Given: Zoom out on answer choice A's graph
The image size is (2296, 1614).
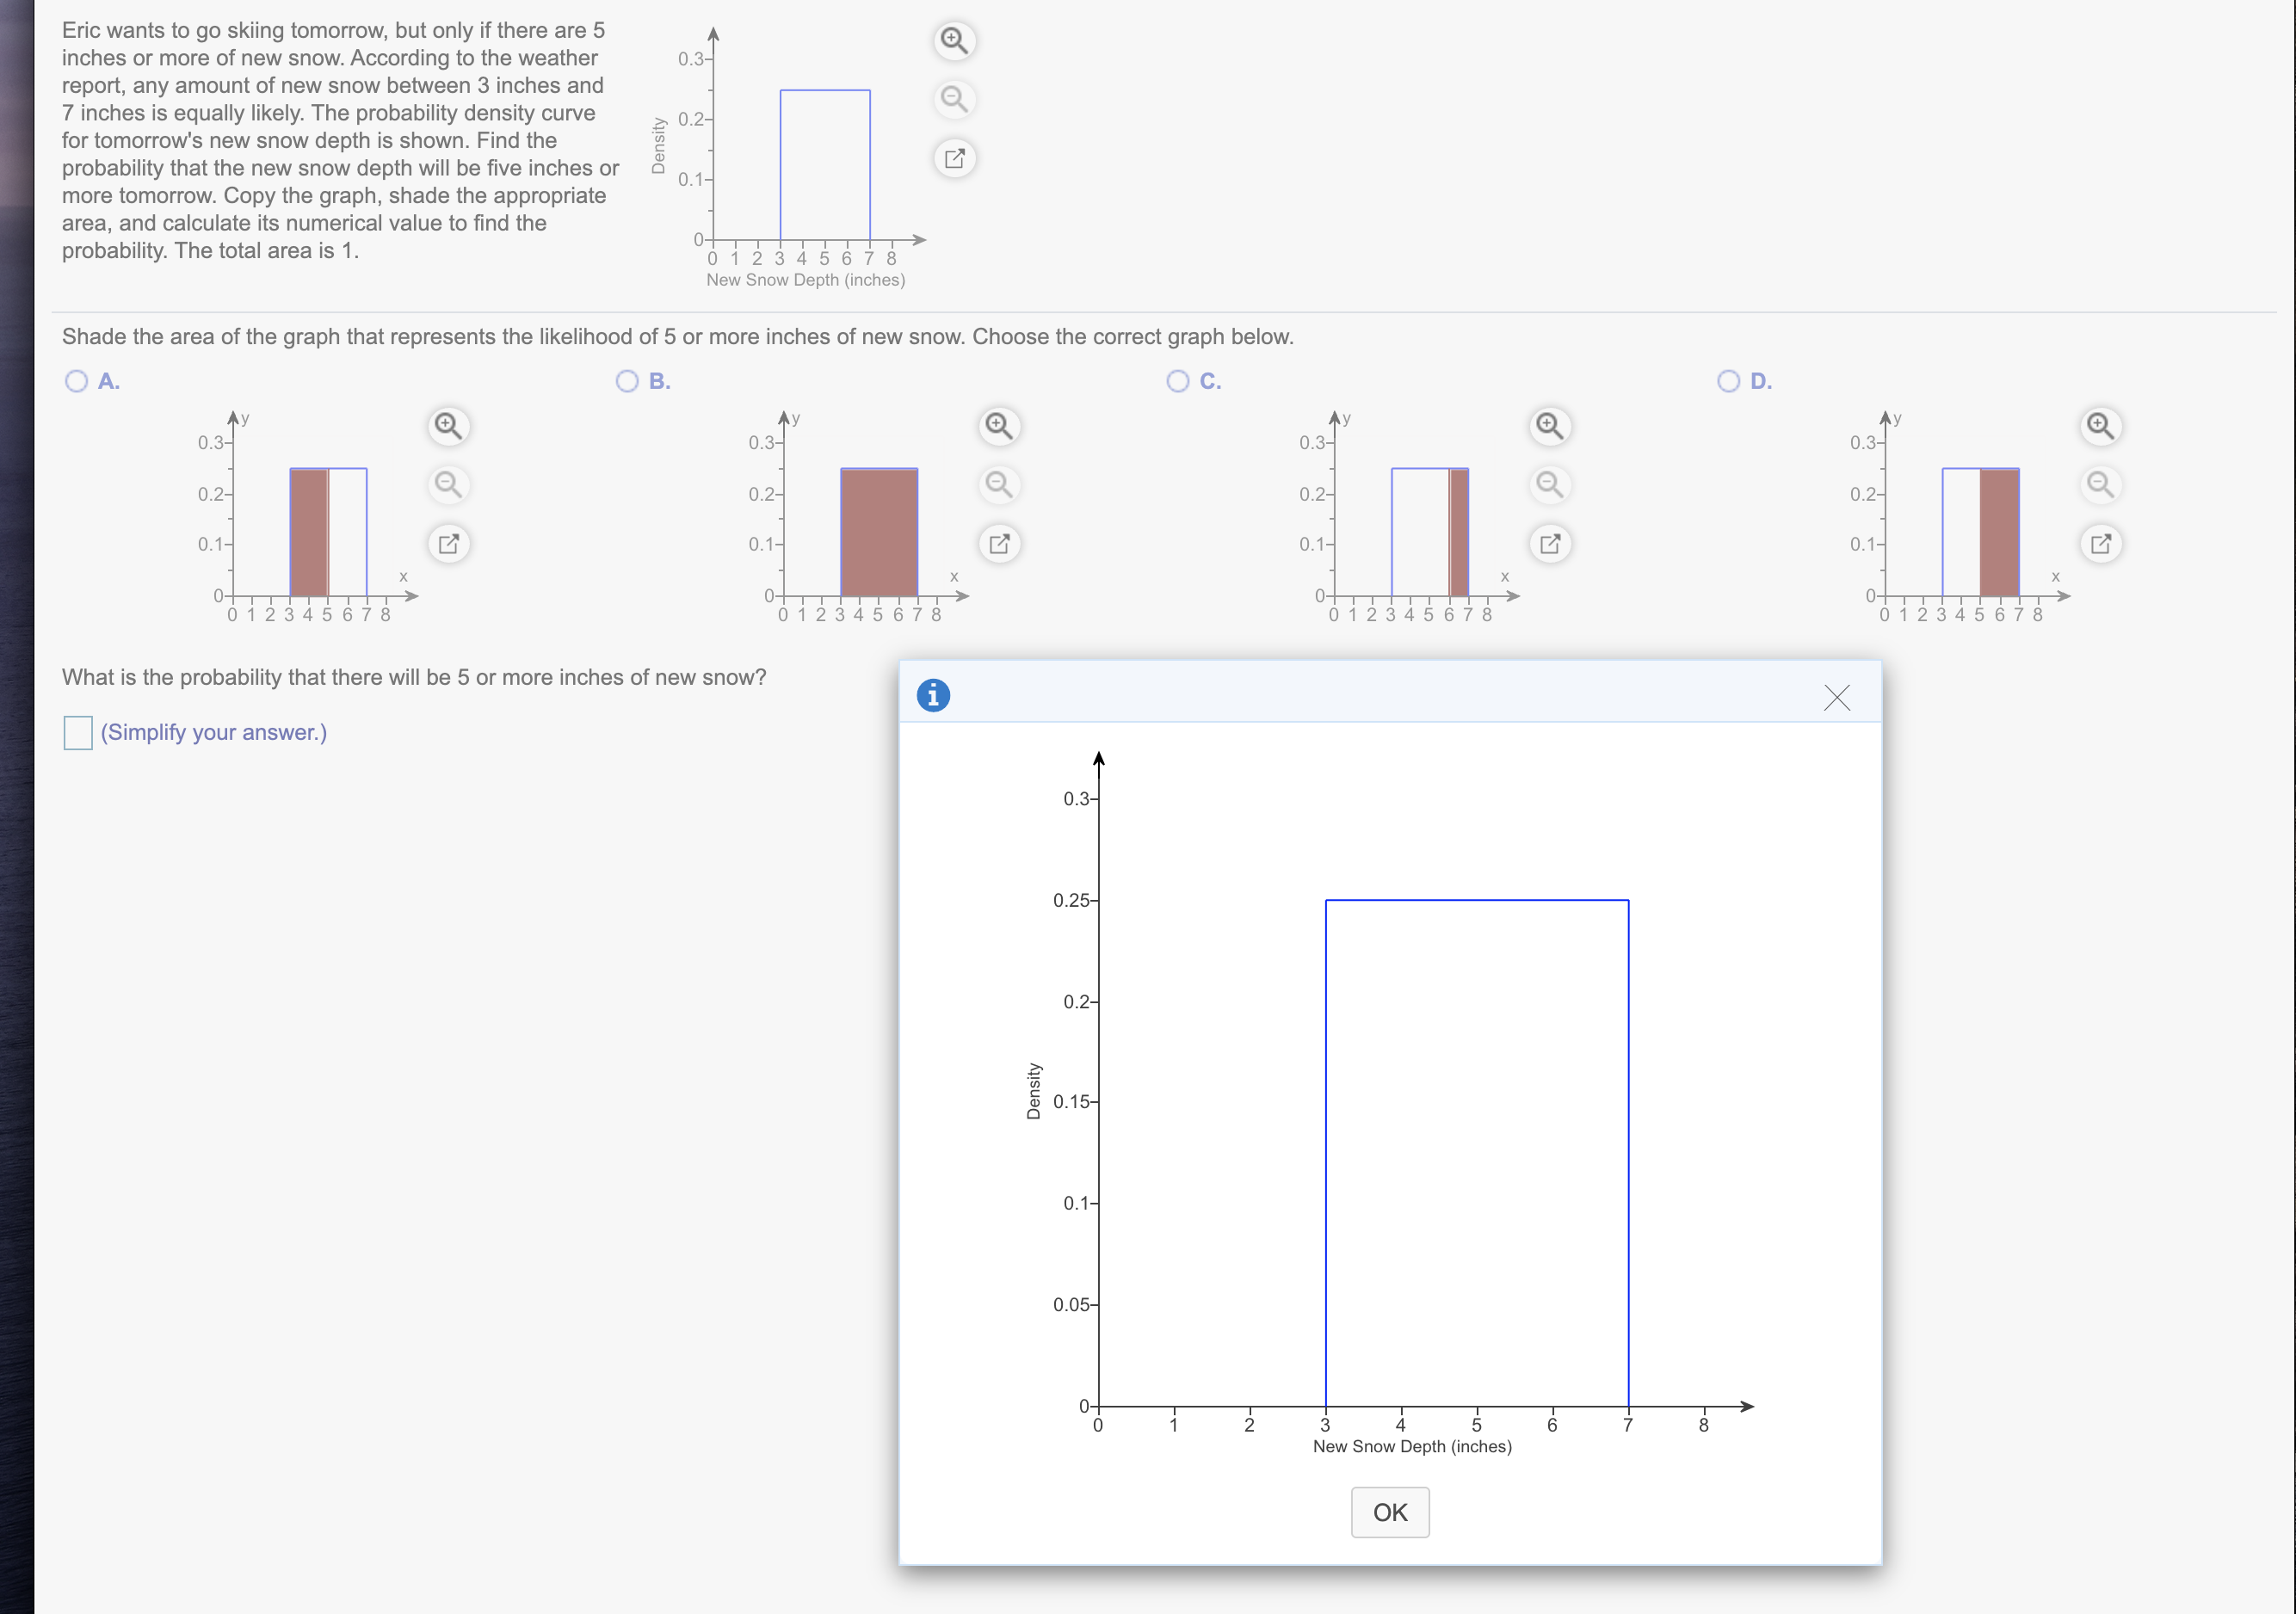Looking at the screenshot, I should pos(448,484).
